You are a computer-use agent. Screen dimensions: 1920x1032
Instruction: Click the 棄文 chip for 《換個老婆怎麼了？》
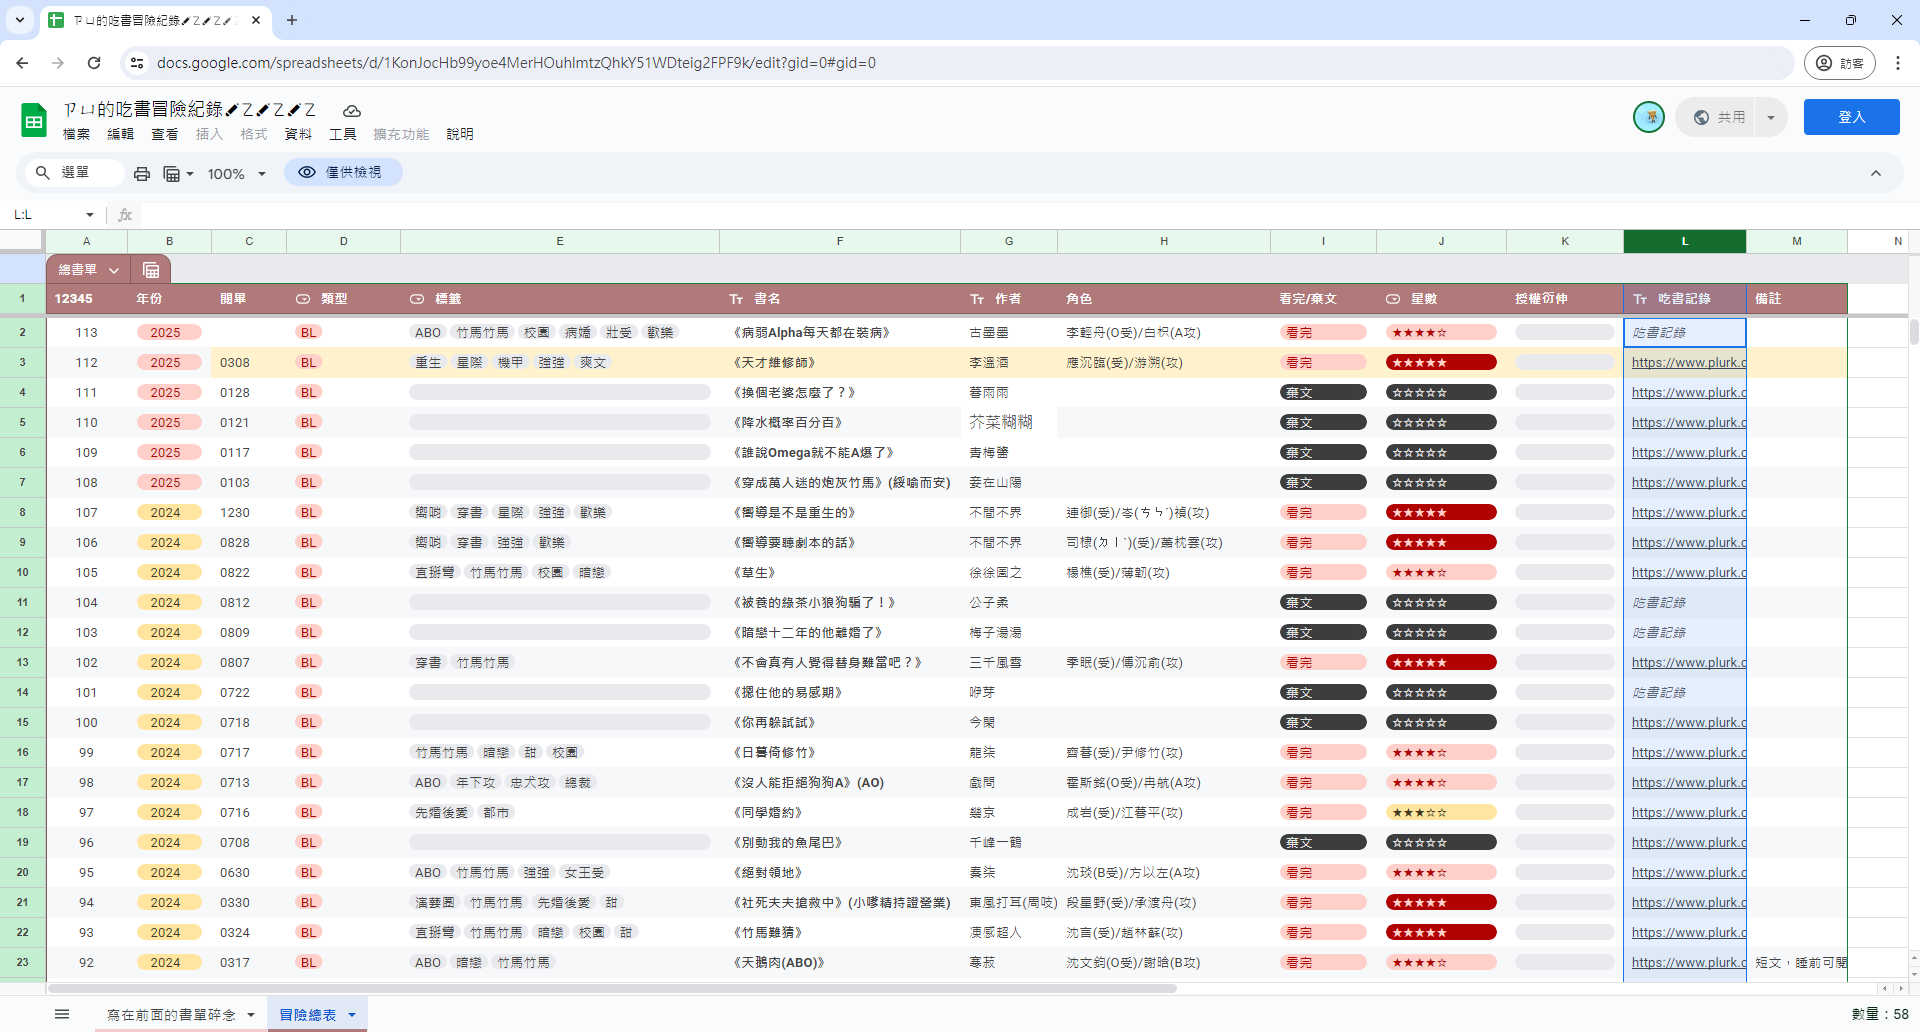(x=1323, y=392)
